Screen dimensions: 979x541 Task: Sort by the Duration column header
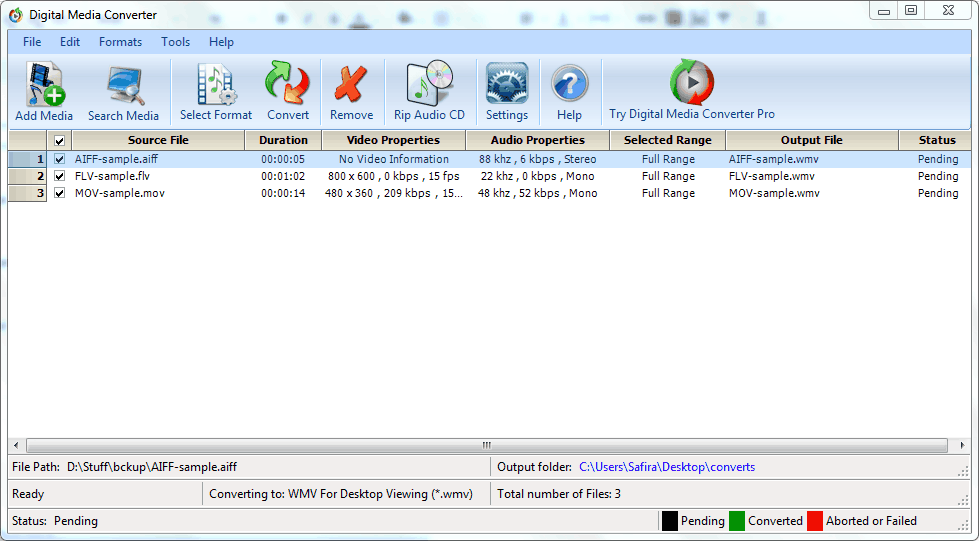coord(283,140)
